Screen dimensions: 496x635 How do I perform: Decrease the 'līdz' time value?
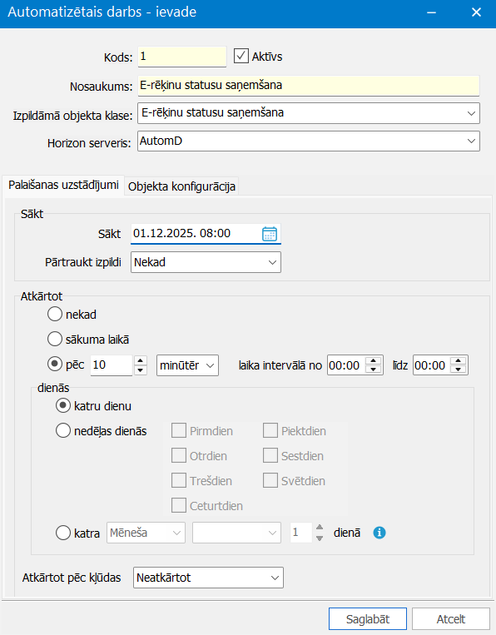(x=458, y=370)
